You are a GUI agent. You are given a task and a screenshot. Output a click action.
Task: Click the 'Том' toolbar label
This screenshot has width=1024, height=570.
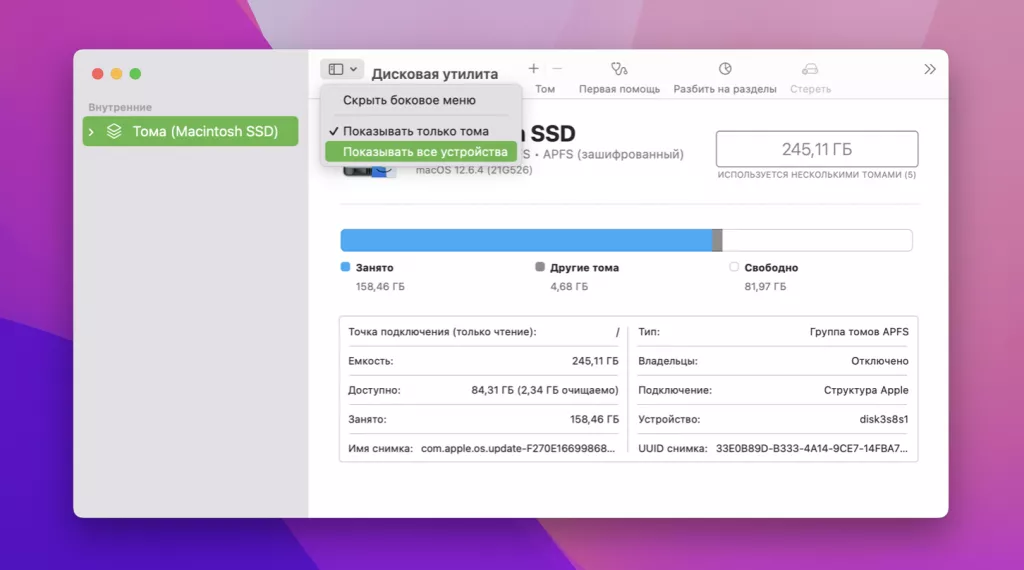click(x=545, y=89)
